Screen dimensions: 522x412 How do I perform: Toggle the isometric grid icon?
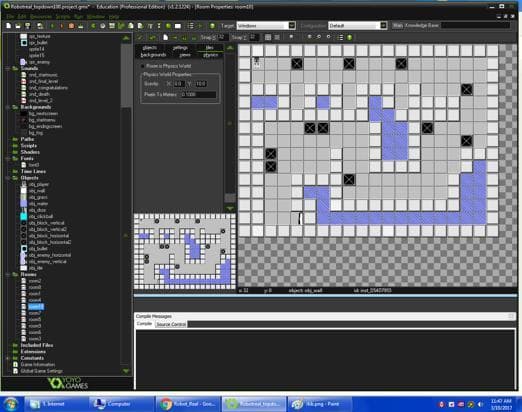pyautogui.click(x=277, y=37)
